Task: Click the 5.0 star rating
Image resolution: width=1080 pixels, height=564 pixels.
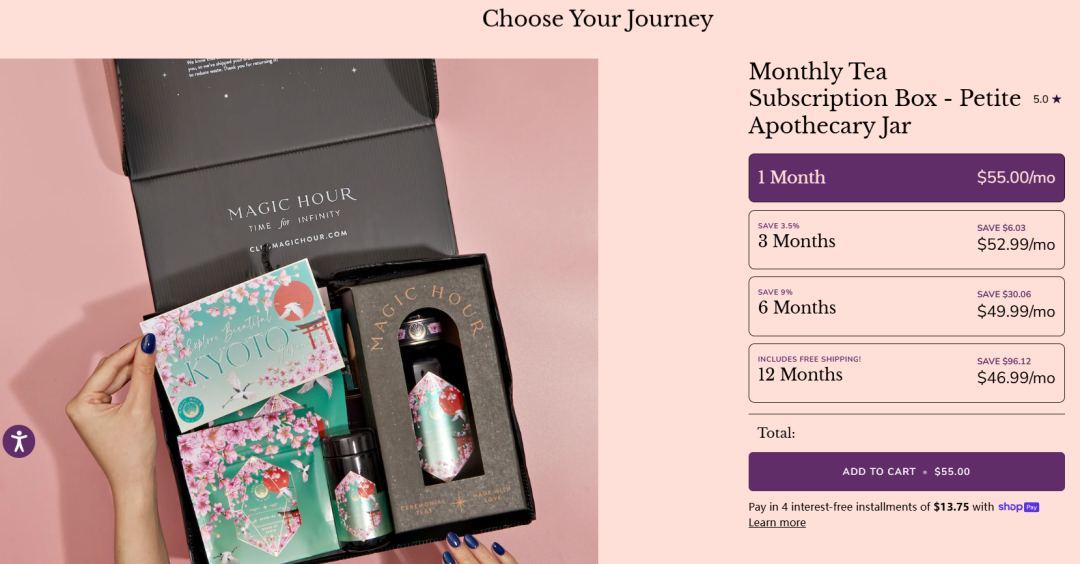Action: [x=1047, y=99]
